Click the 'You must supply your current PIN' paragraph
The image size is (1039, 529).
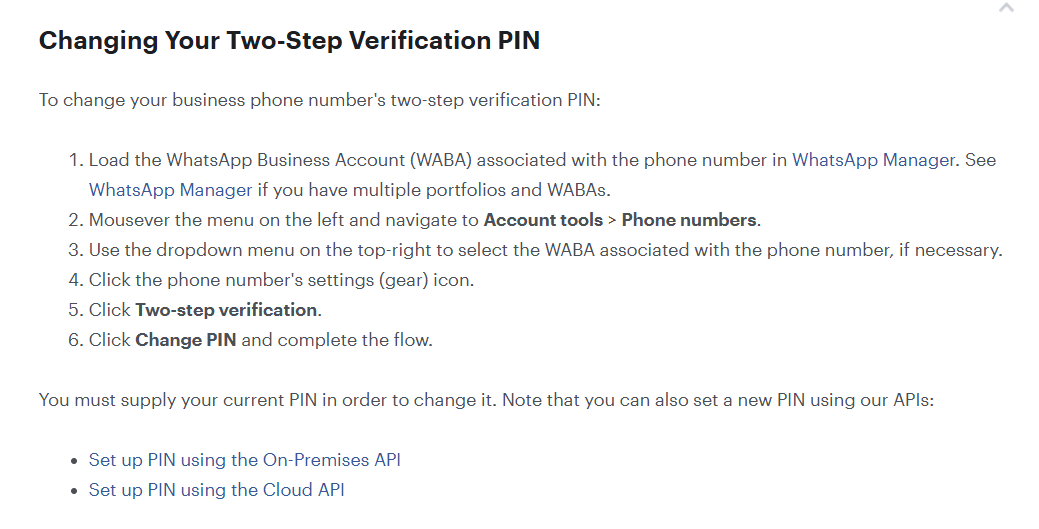coord(486,400)
